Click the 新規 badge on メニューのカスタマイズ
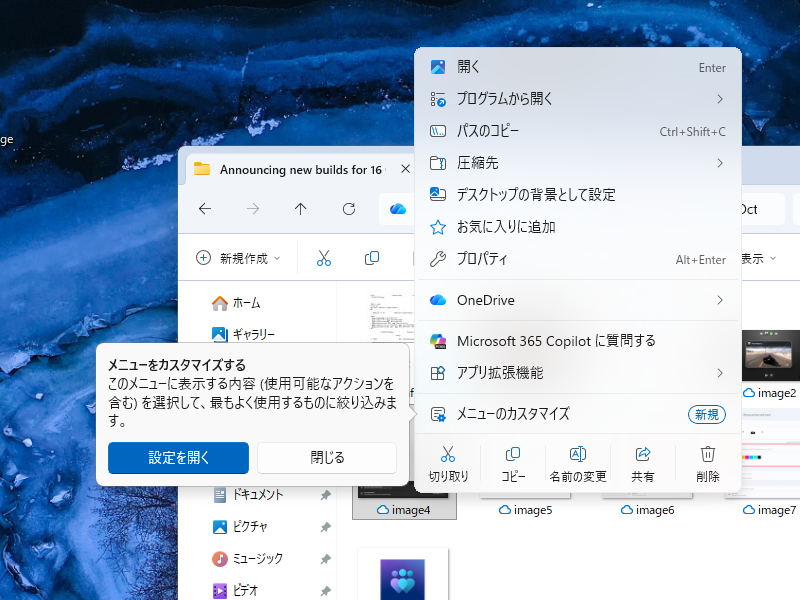 click(707, 414)
